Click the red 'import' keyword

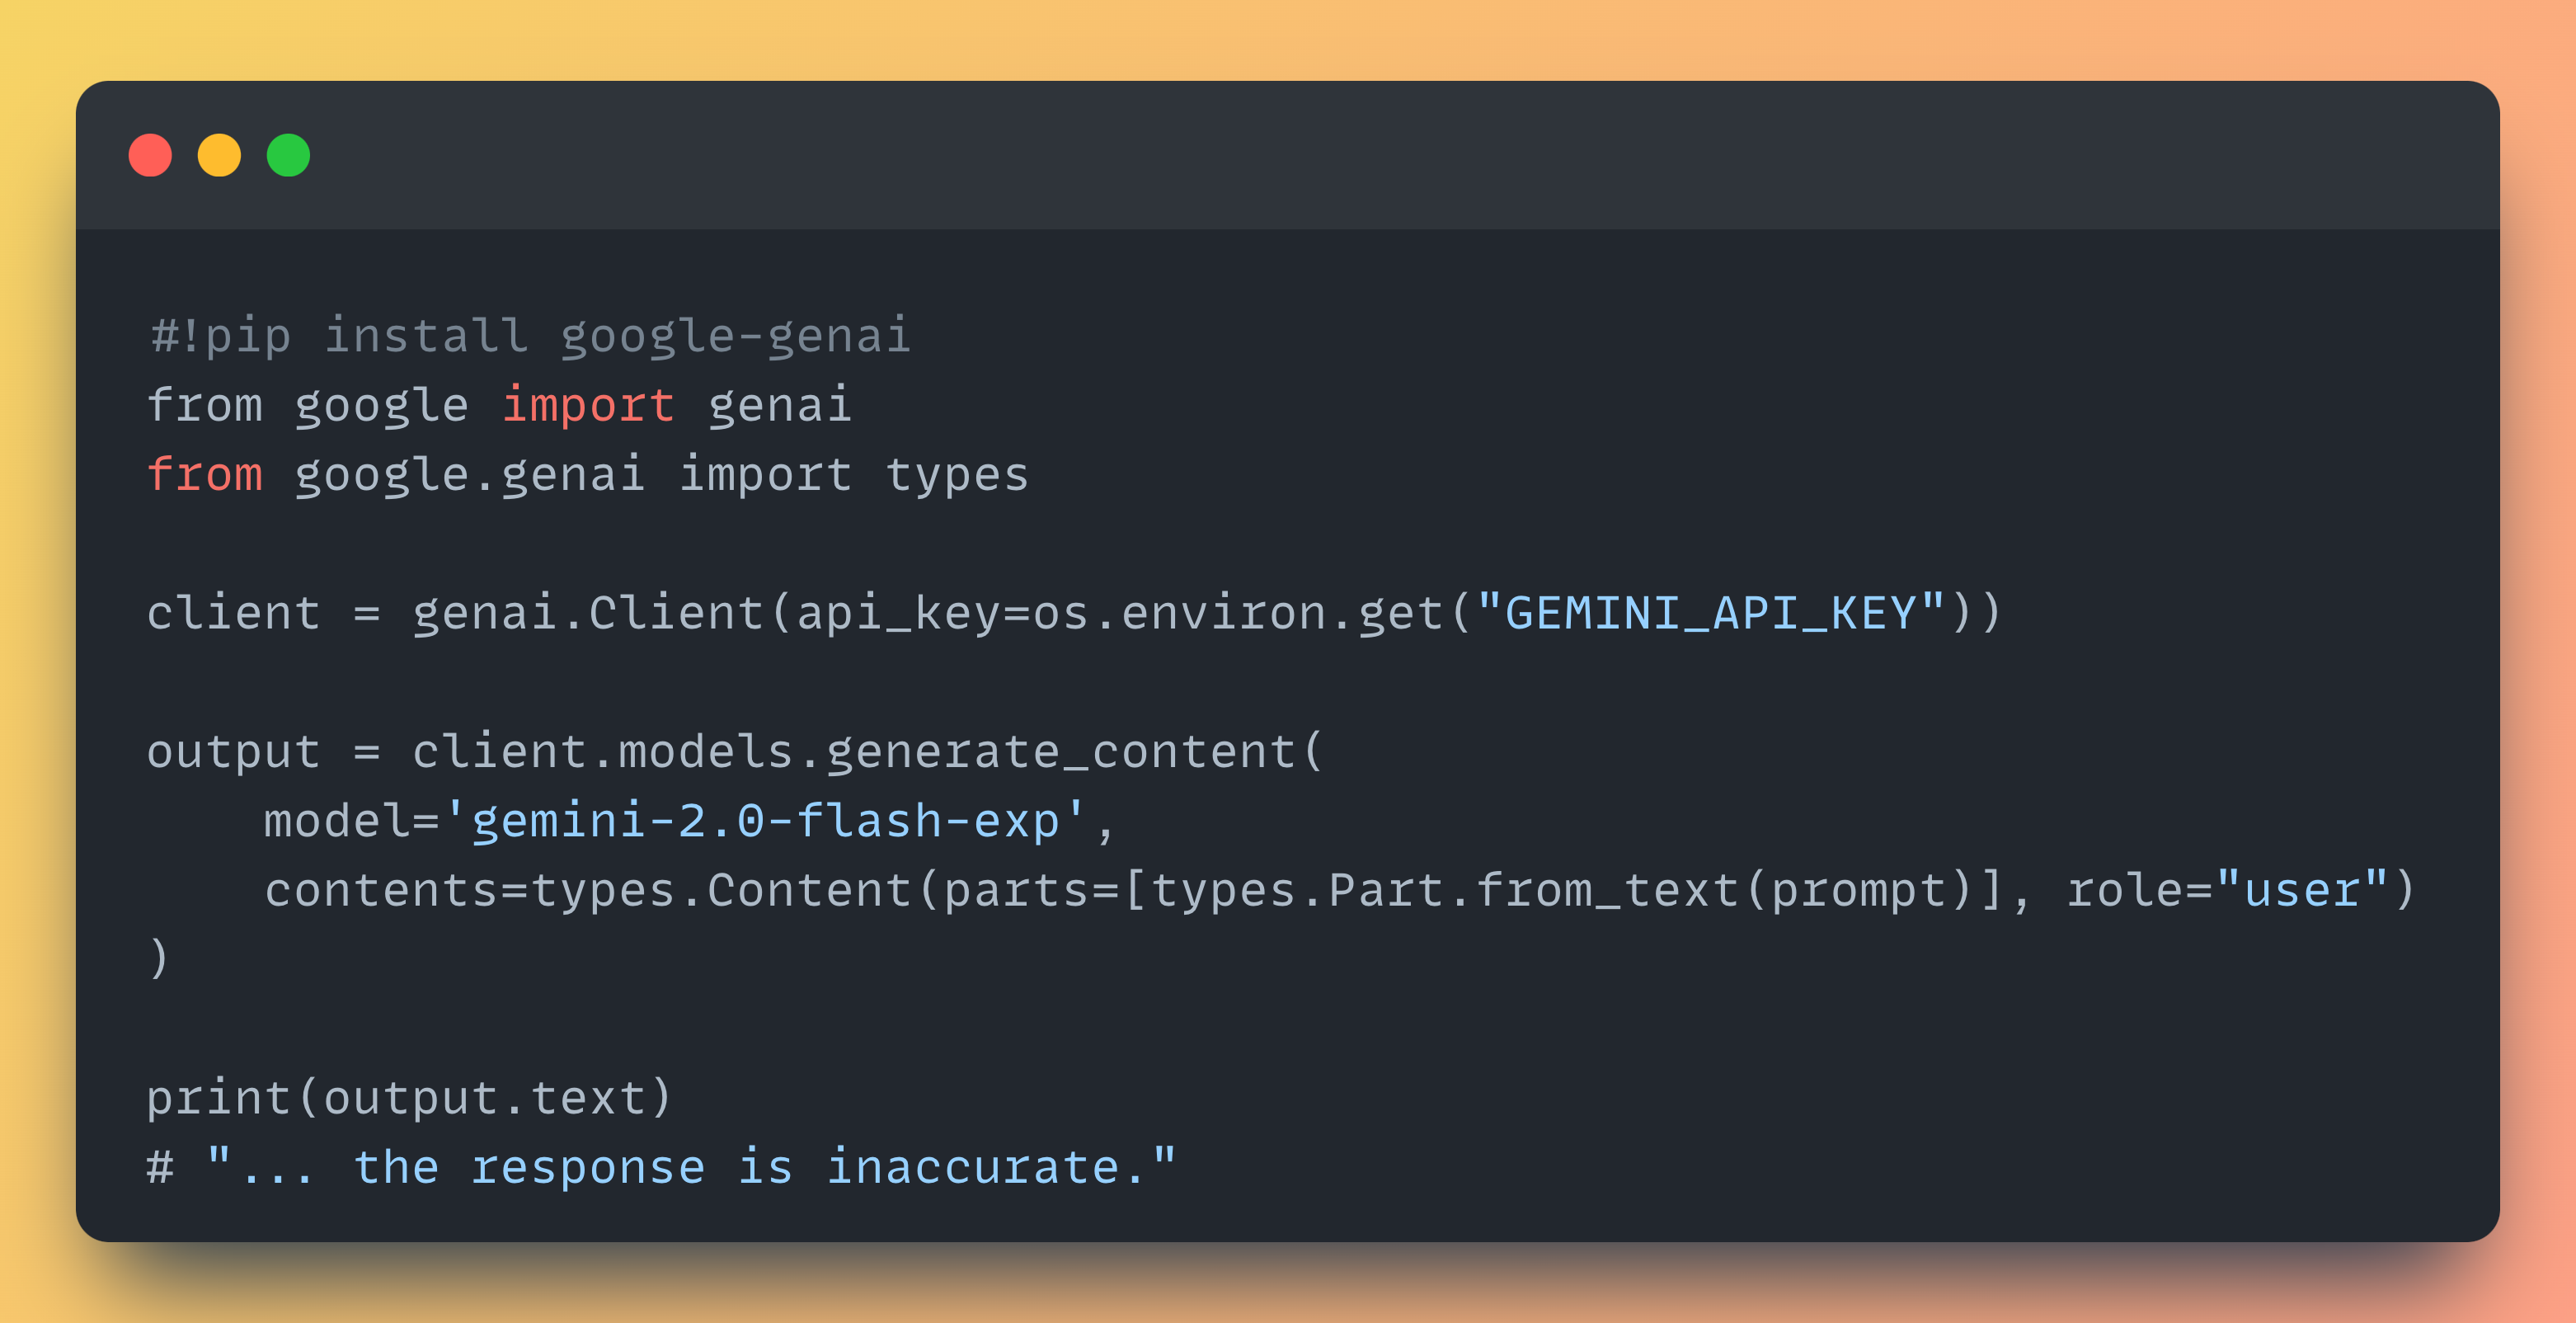[587, 405]
